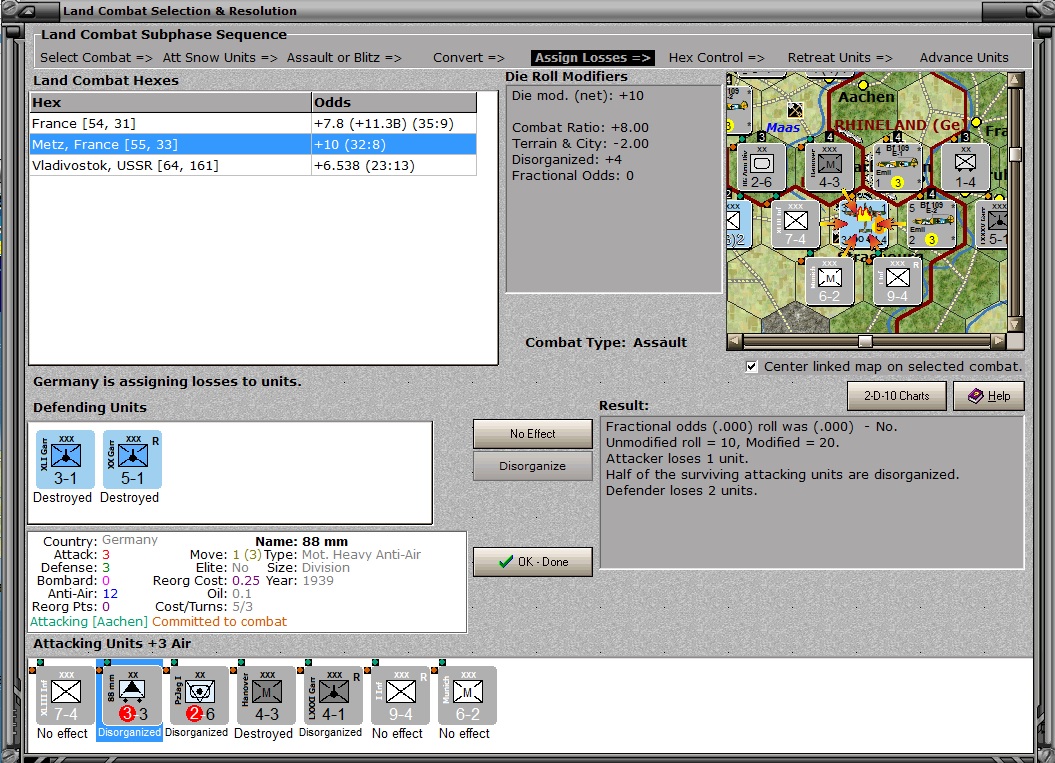The width and height of the screenshot is (1055, 763).
Task: Select the XX Garr 5-1 defending unit
Action: point(132,460)
